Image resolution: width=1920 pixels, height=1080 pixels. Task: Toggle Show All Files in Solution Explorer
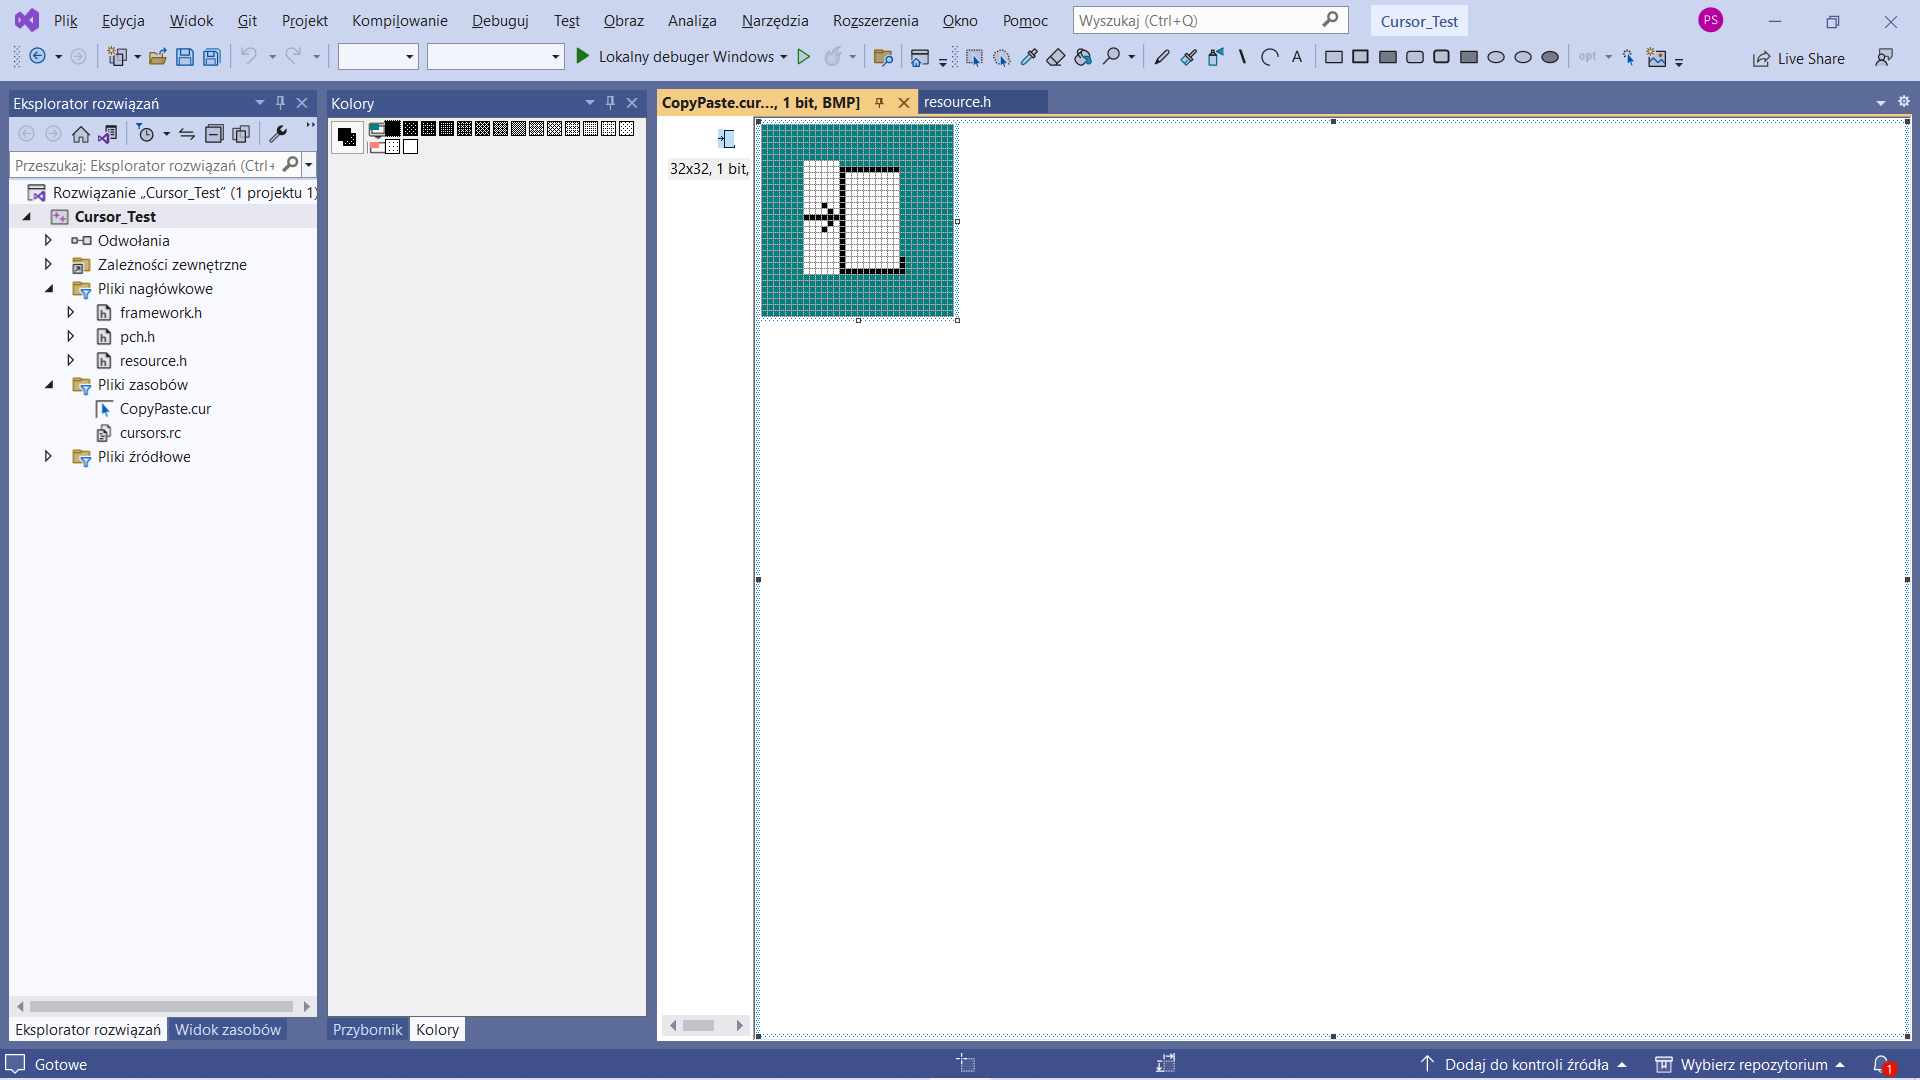click(x=241, y=134)
